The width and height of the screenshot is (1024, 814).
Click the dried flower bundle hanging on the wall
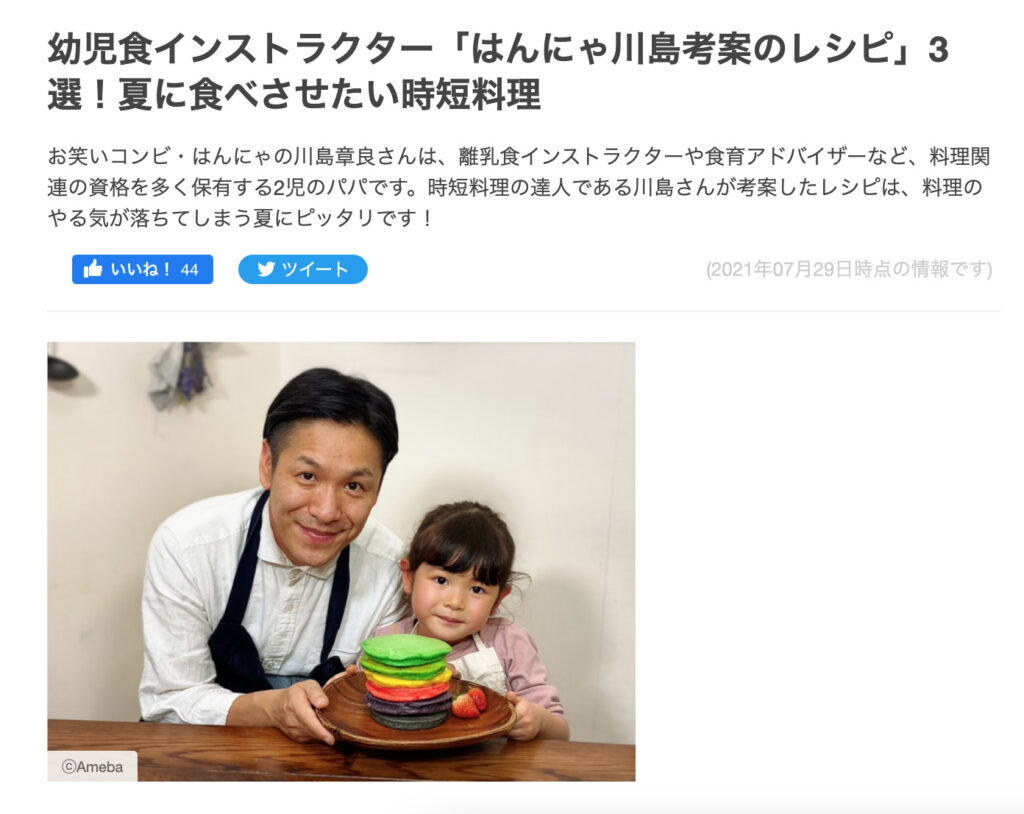tap(180, 375)
